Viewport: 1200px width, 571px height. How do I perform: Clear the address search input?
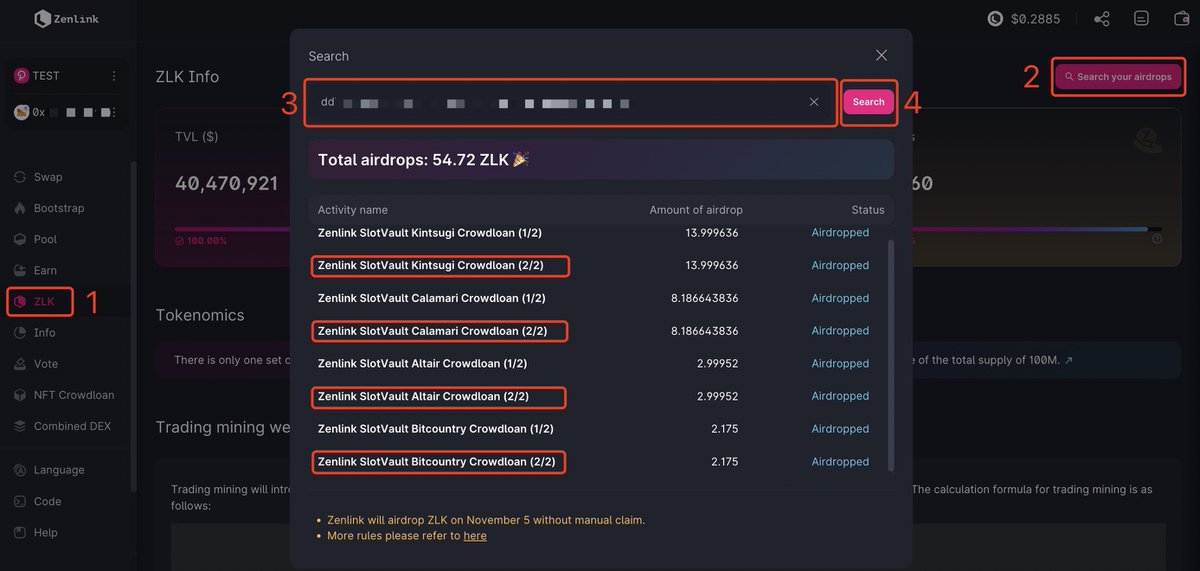click(x=814, y=102)
